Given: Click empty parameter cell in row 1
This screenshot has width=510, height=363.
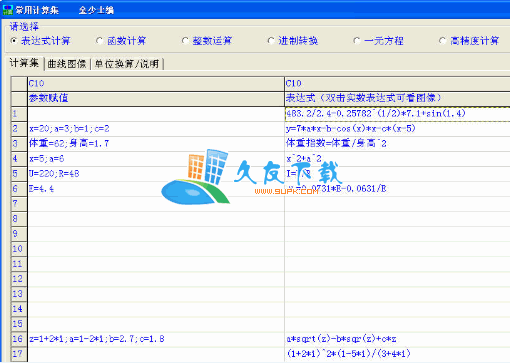Looking at the screenshot, I should [156, 114].
